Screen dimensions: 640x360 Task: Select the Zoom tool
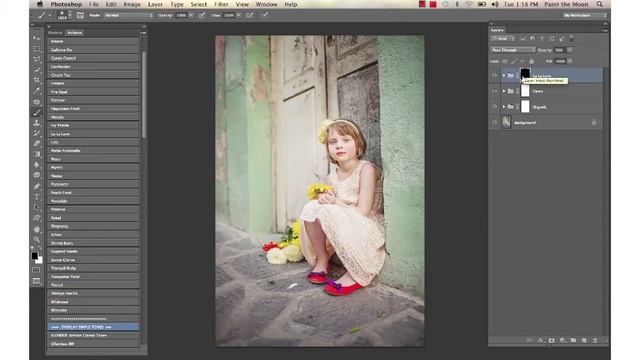coord(37,240)
